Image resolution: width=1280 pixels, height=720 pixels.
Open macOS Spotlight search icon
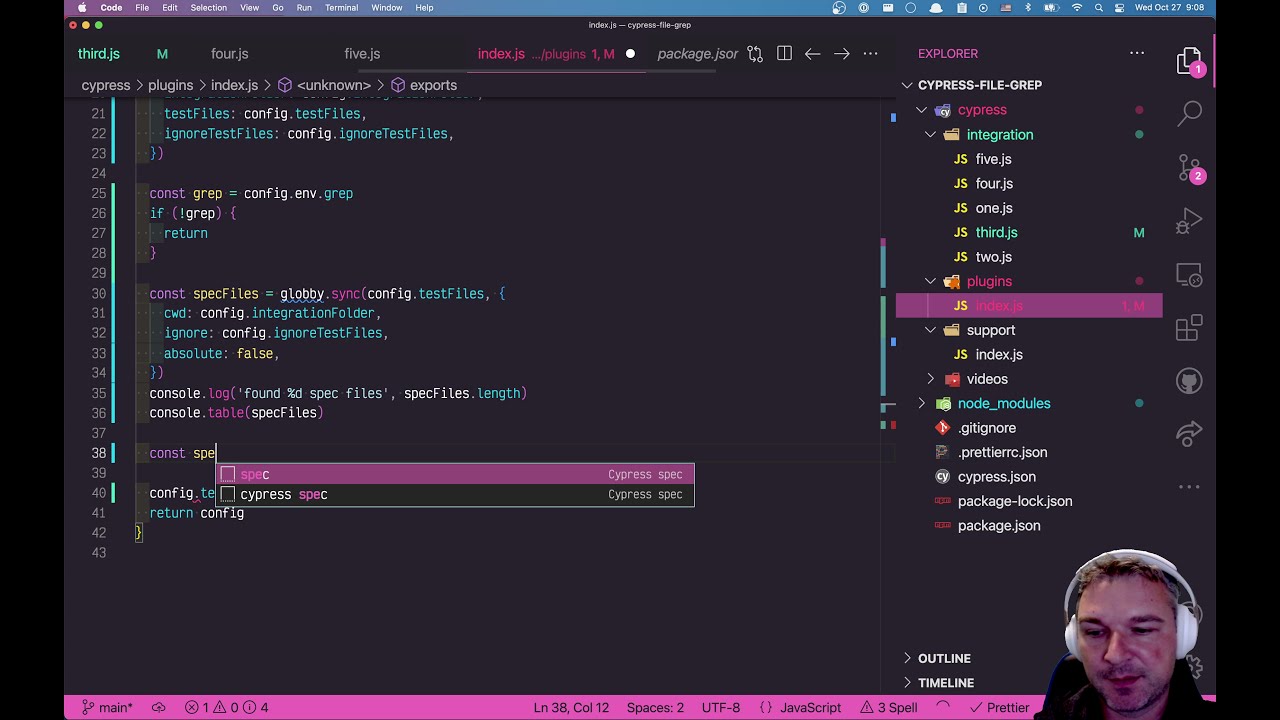[1099, 8]
